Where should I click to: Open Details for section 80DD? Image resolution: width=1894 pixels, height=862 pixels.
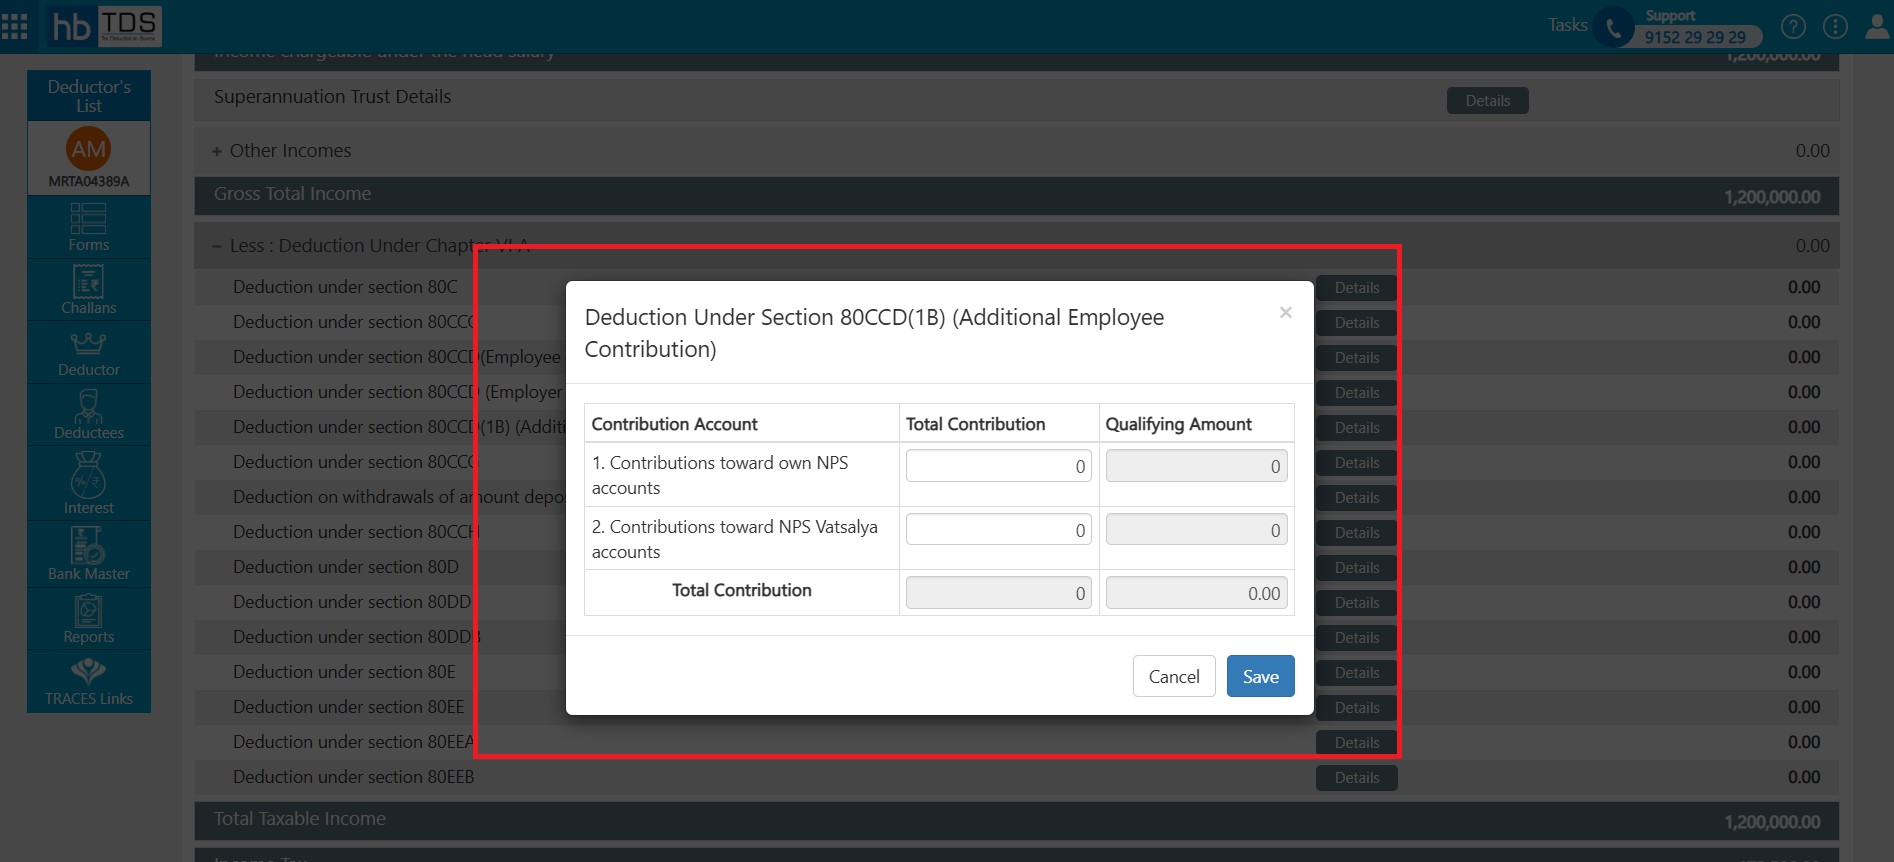point(1356,603)
